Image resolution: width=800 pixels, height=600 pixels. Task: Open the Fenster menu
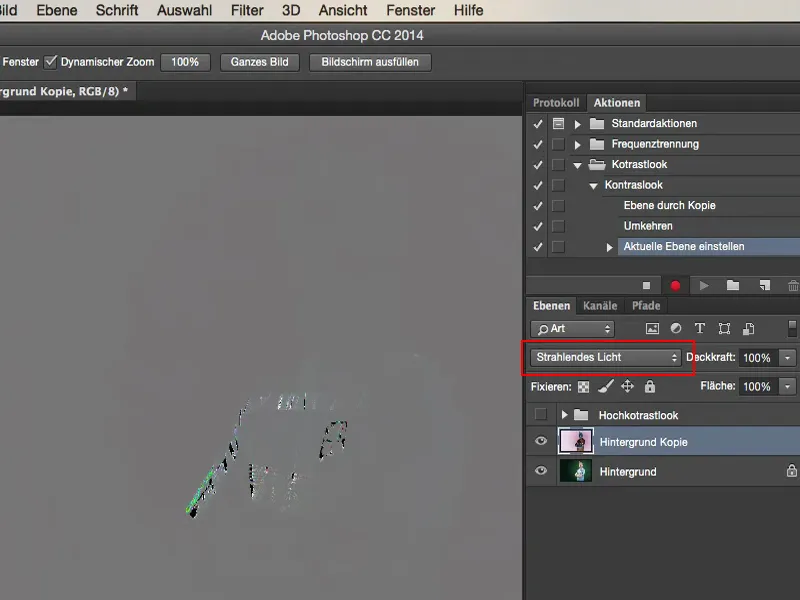click(x=411, y=10)
